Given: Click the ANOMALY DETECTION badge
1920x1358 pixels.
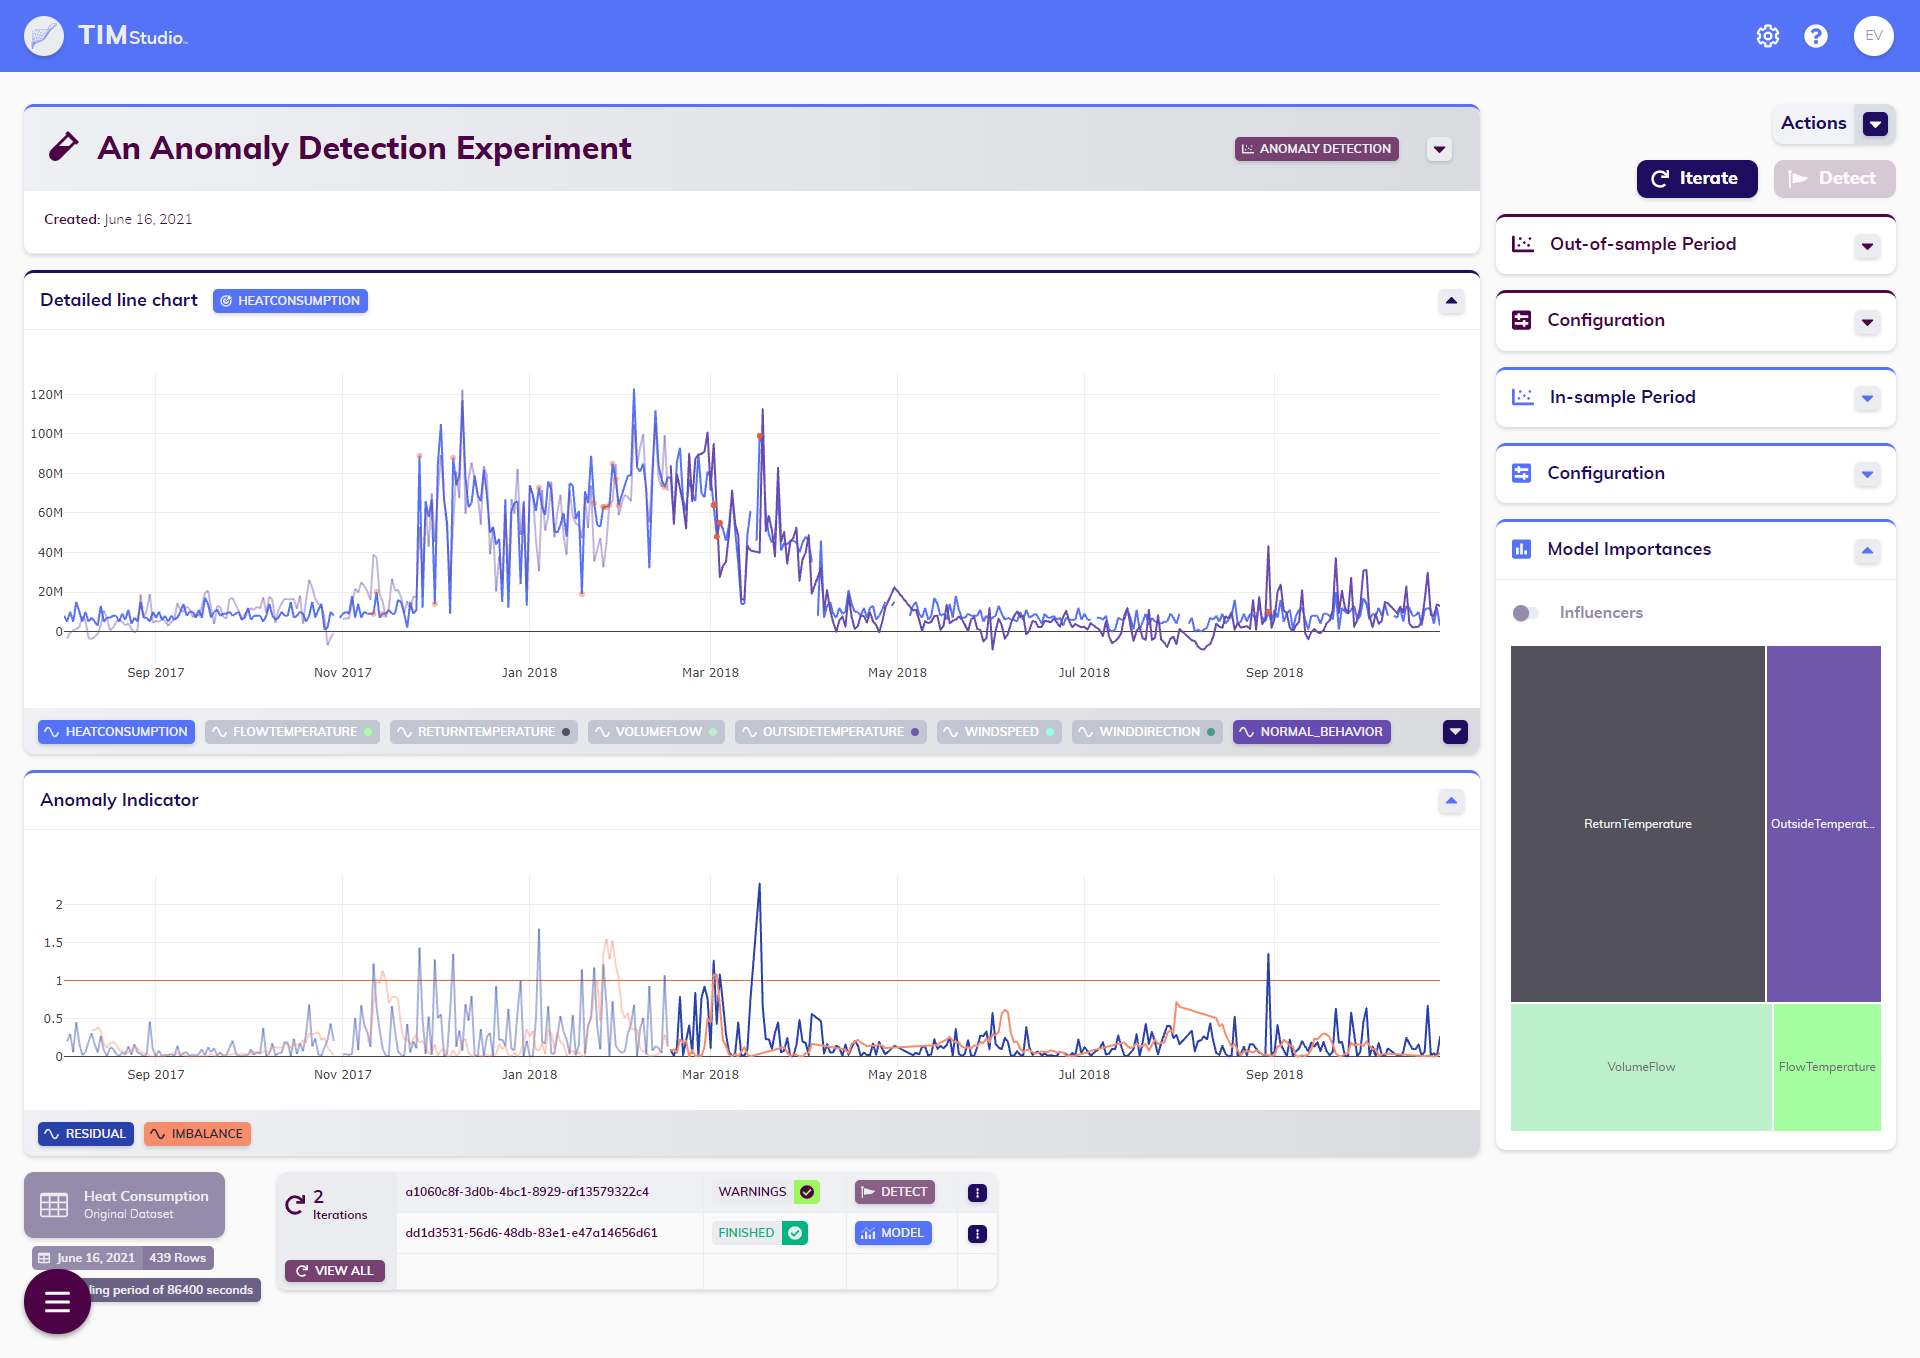Looking at the screenshot, I should click(x=1316, y=149).
